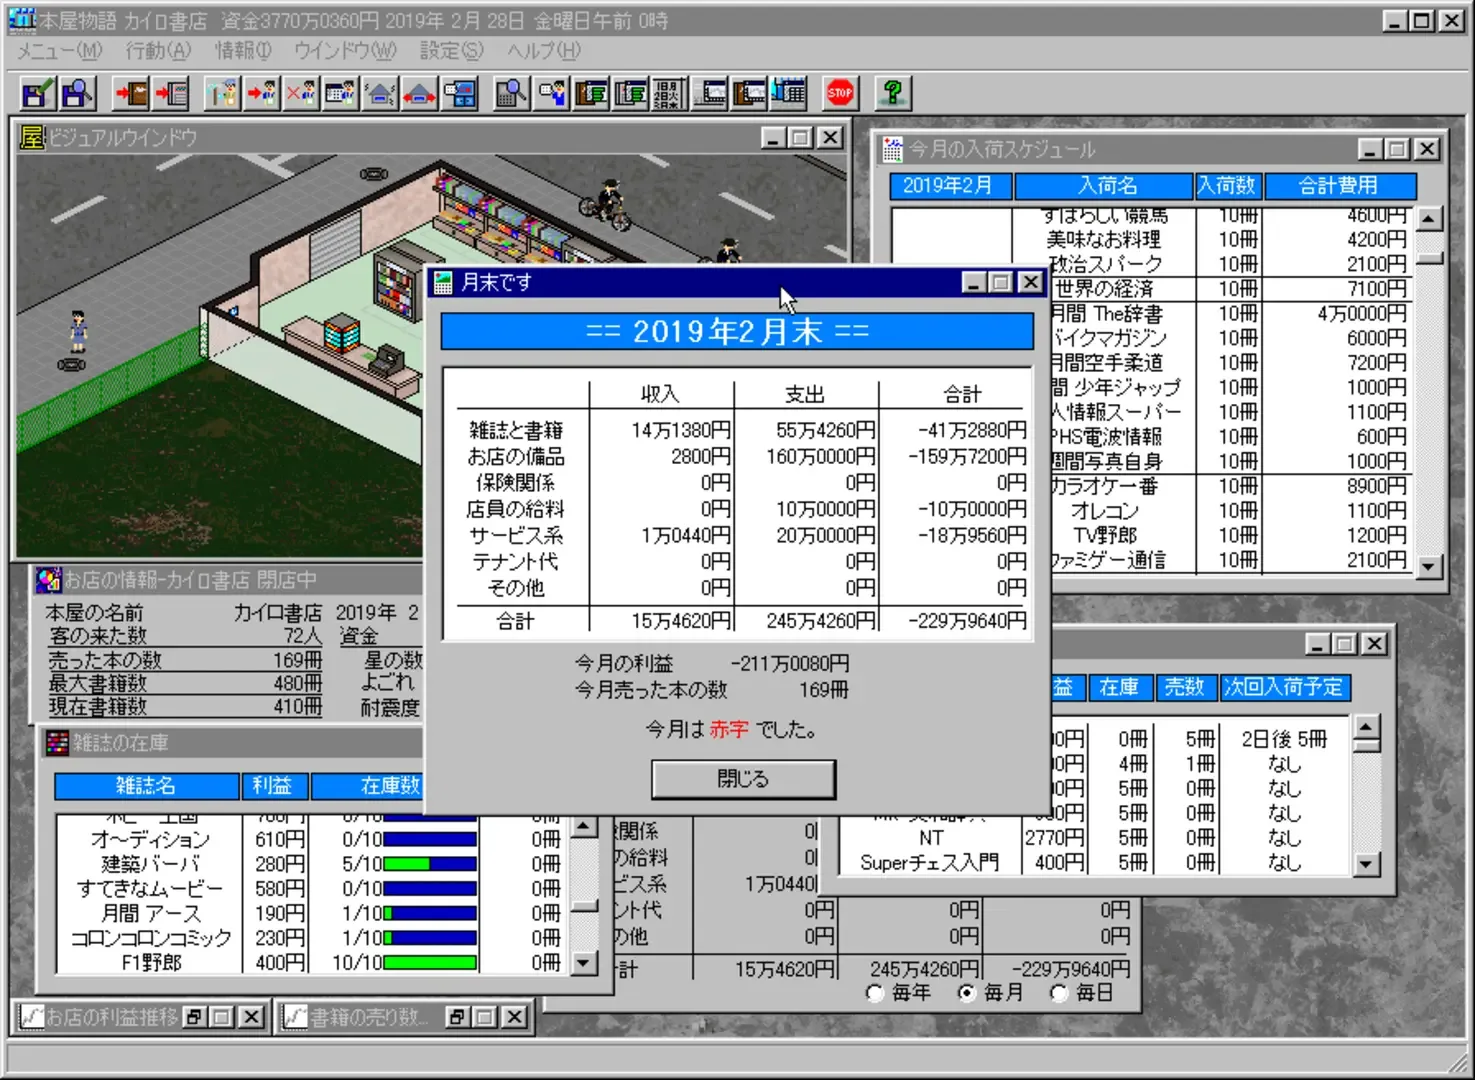The height and width of the screenshot is (1080, 1475).
Task: Click the 閉じる button in month-end dialog
Action: [743, 779]
